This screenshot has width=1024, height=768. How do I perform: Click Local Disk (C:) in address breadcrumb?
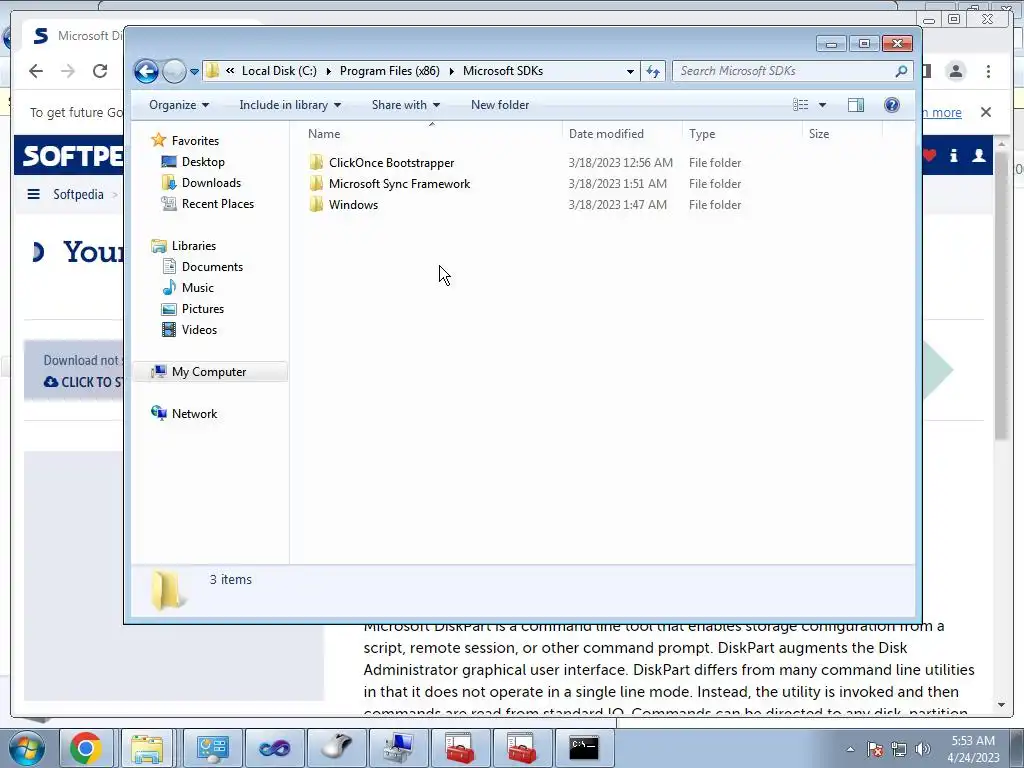coord(279,71)
